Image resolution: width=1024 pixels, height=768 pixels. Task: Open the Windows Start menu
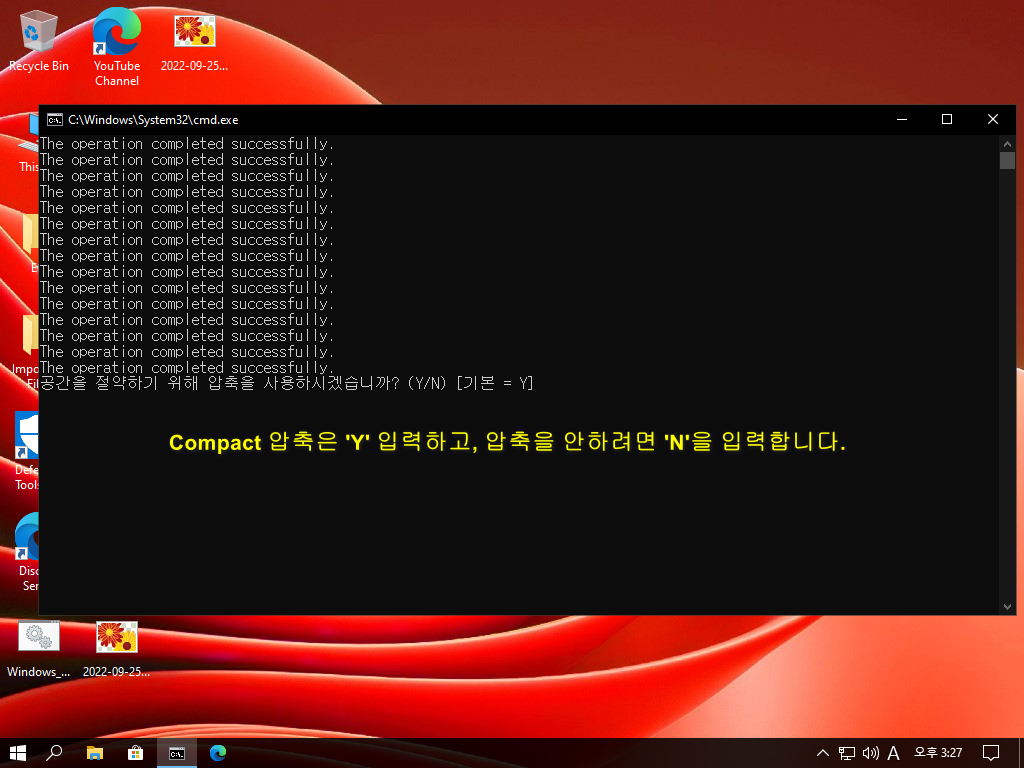18,753
